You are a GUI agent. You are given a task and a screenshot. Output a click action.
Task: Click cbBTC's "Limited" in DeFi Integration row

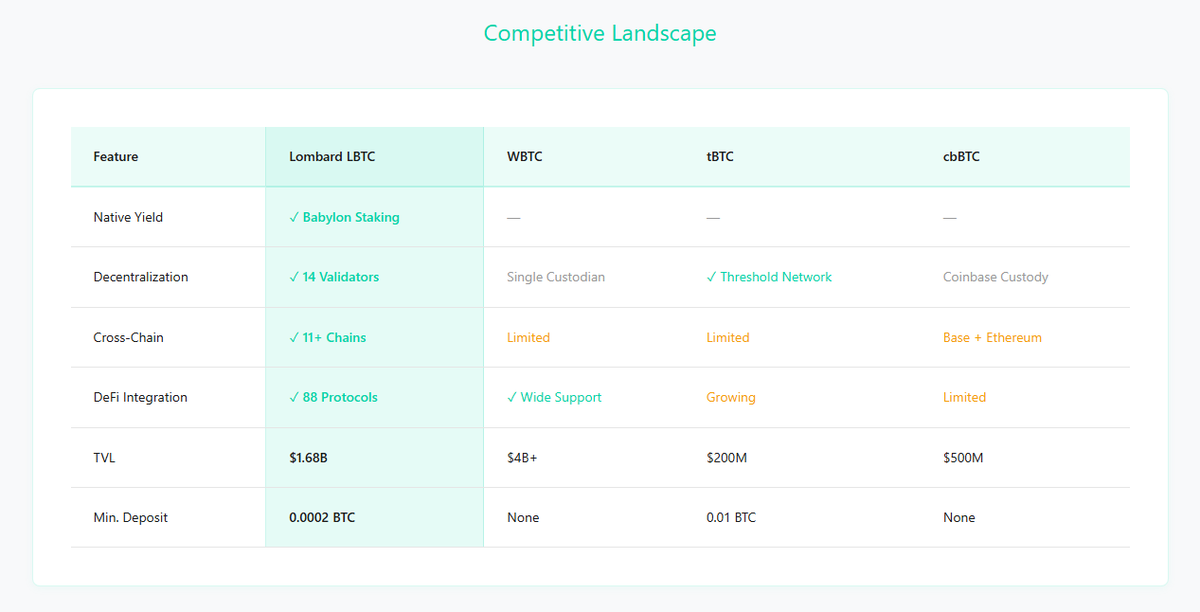pos(964,397)
